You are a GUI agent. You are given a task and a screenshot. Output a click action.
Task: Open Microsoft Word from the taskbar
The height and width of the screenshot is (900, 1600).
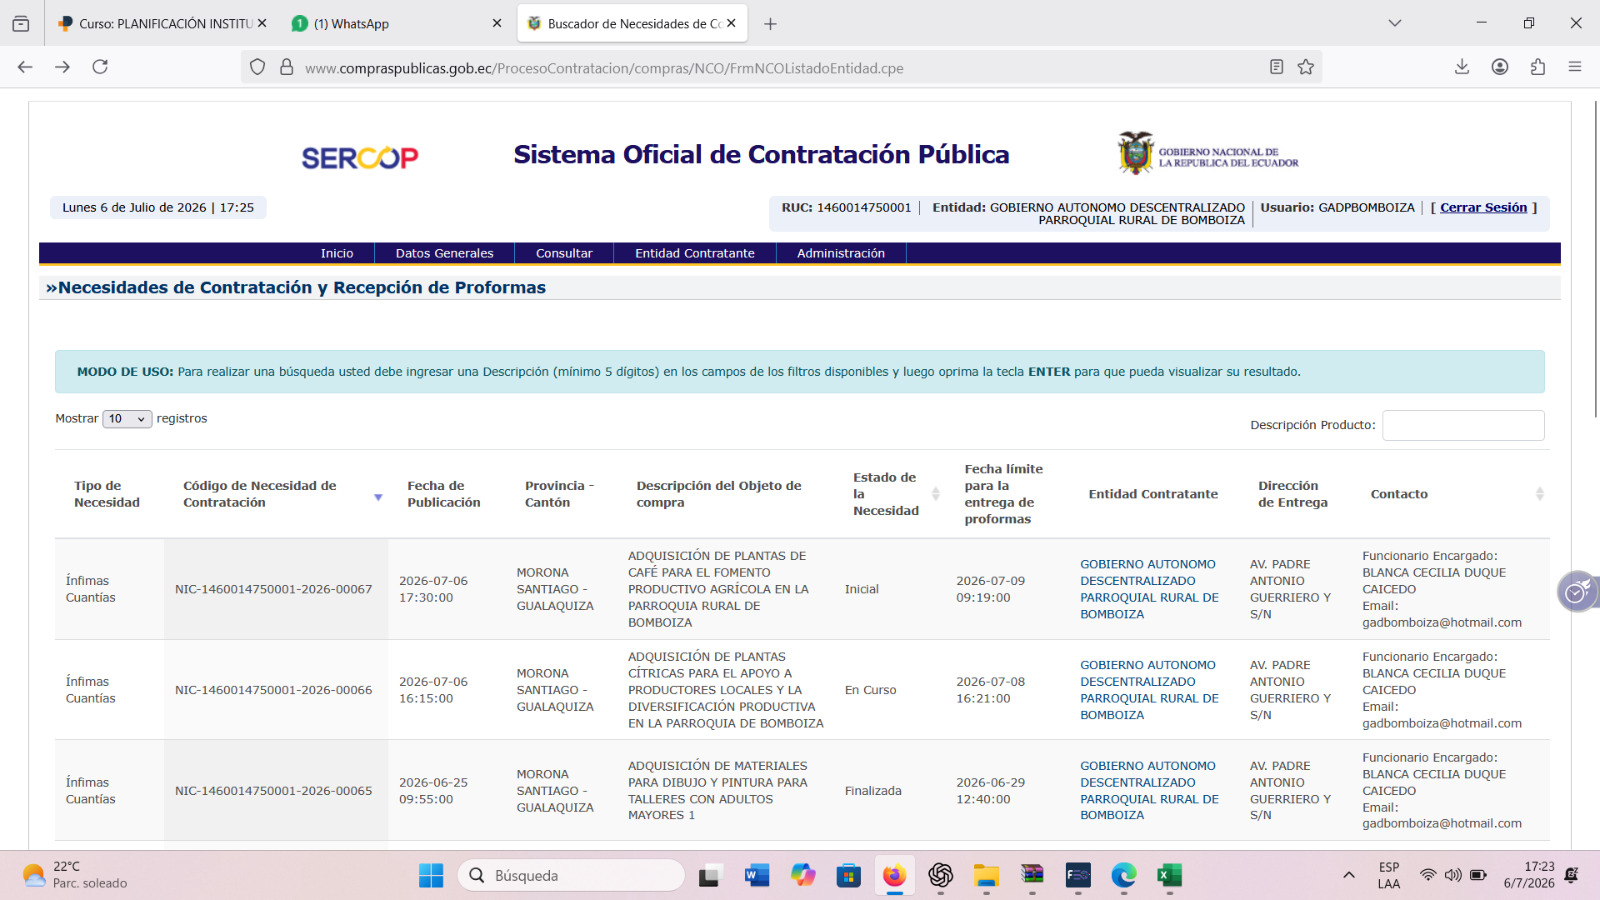pyautogui.click(x=756, y=875)
